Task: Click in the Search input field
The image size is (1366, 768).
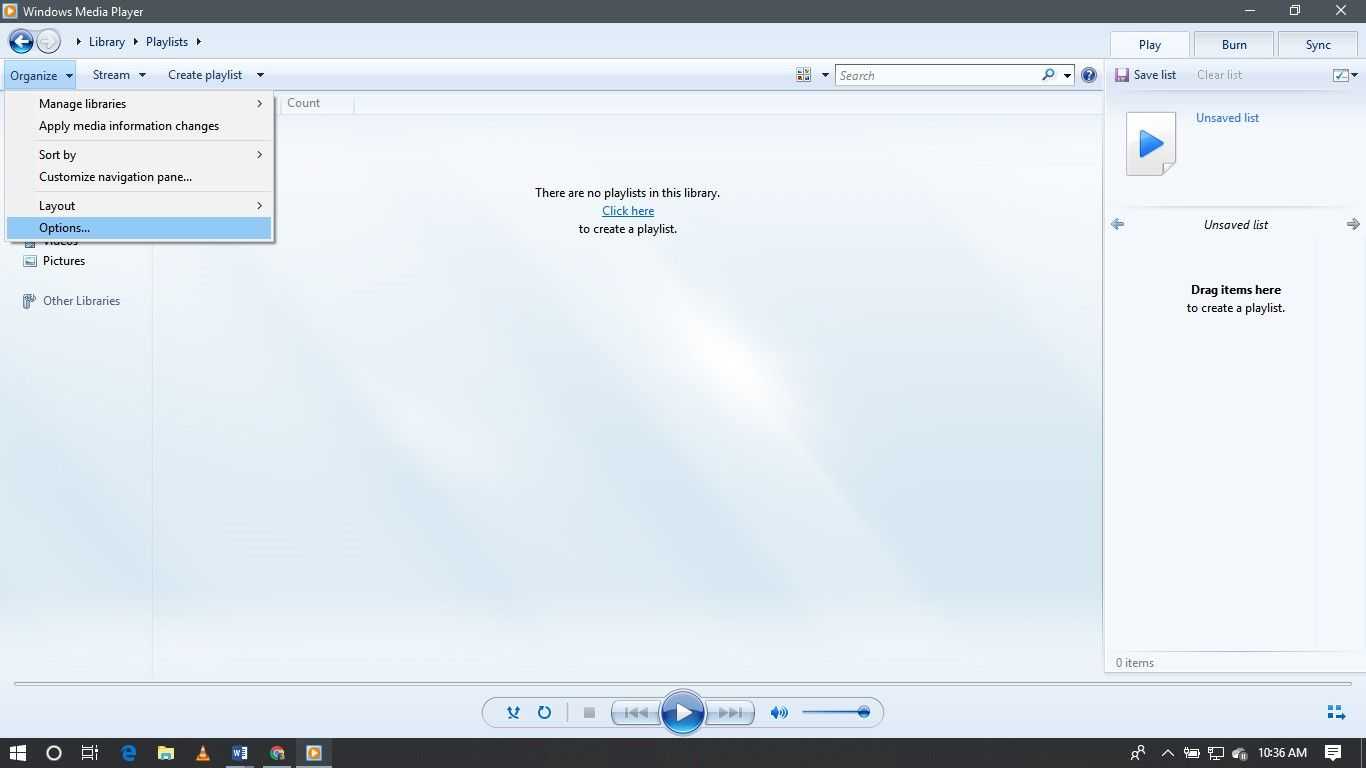Action: (938, 75)
